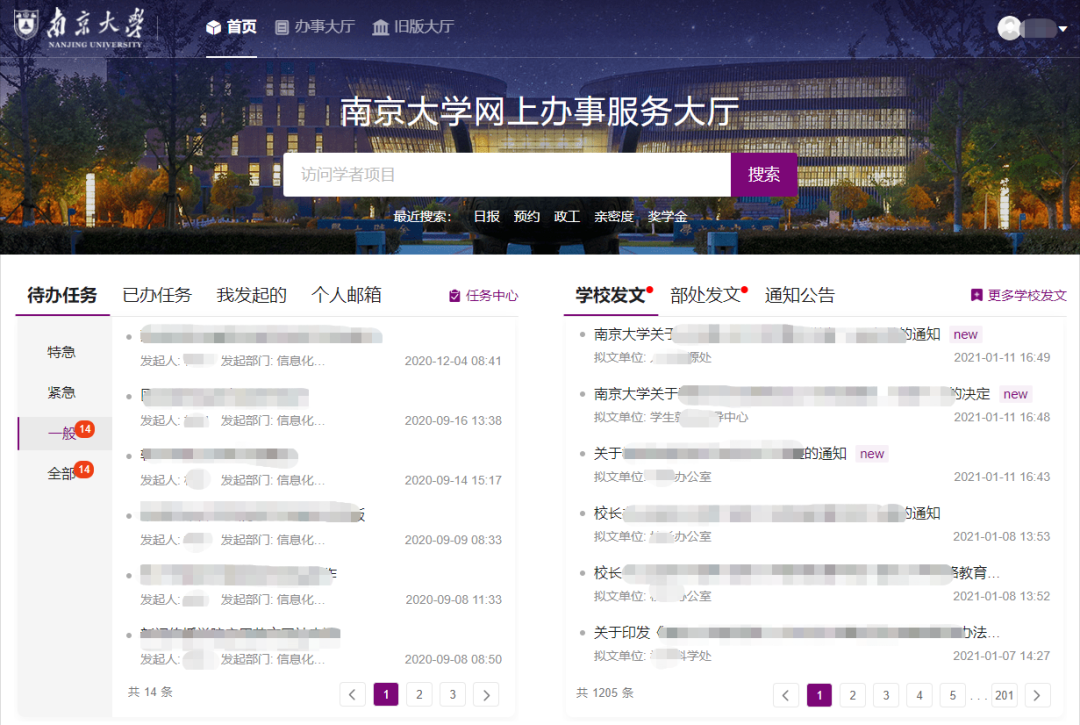This screenshot has height=725, width=1080.
Task: Open task dated 2020-09-08 08:50
Action: [315, 646]
